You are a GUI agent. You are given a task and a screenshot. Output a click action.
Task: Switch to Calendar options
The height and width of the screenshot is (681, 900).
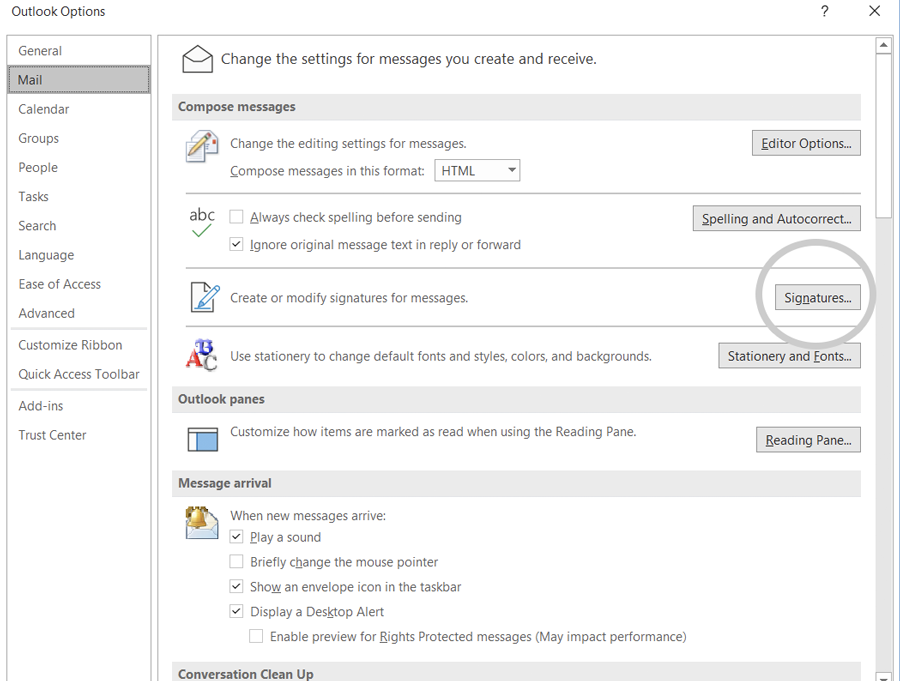tap(79, 109)
